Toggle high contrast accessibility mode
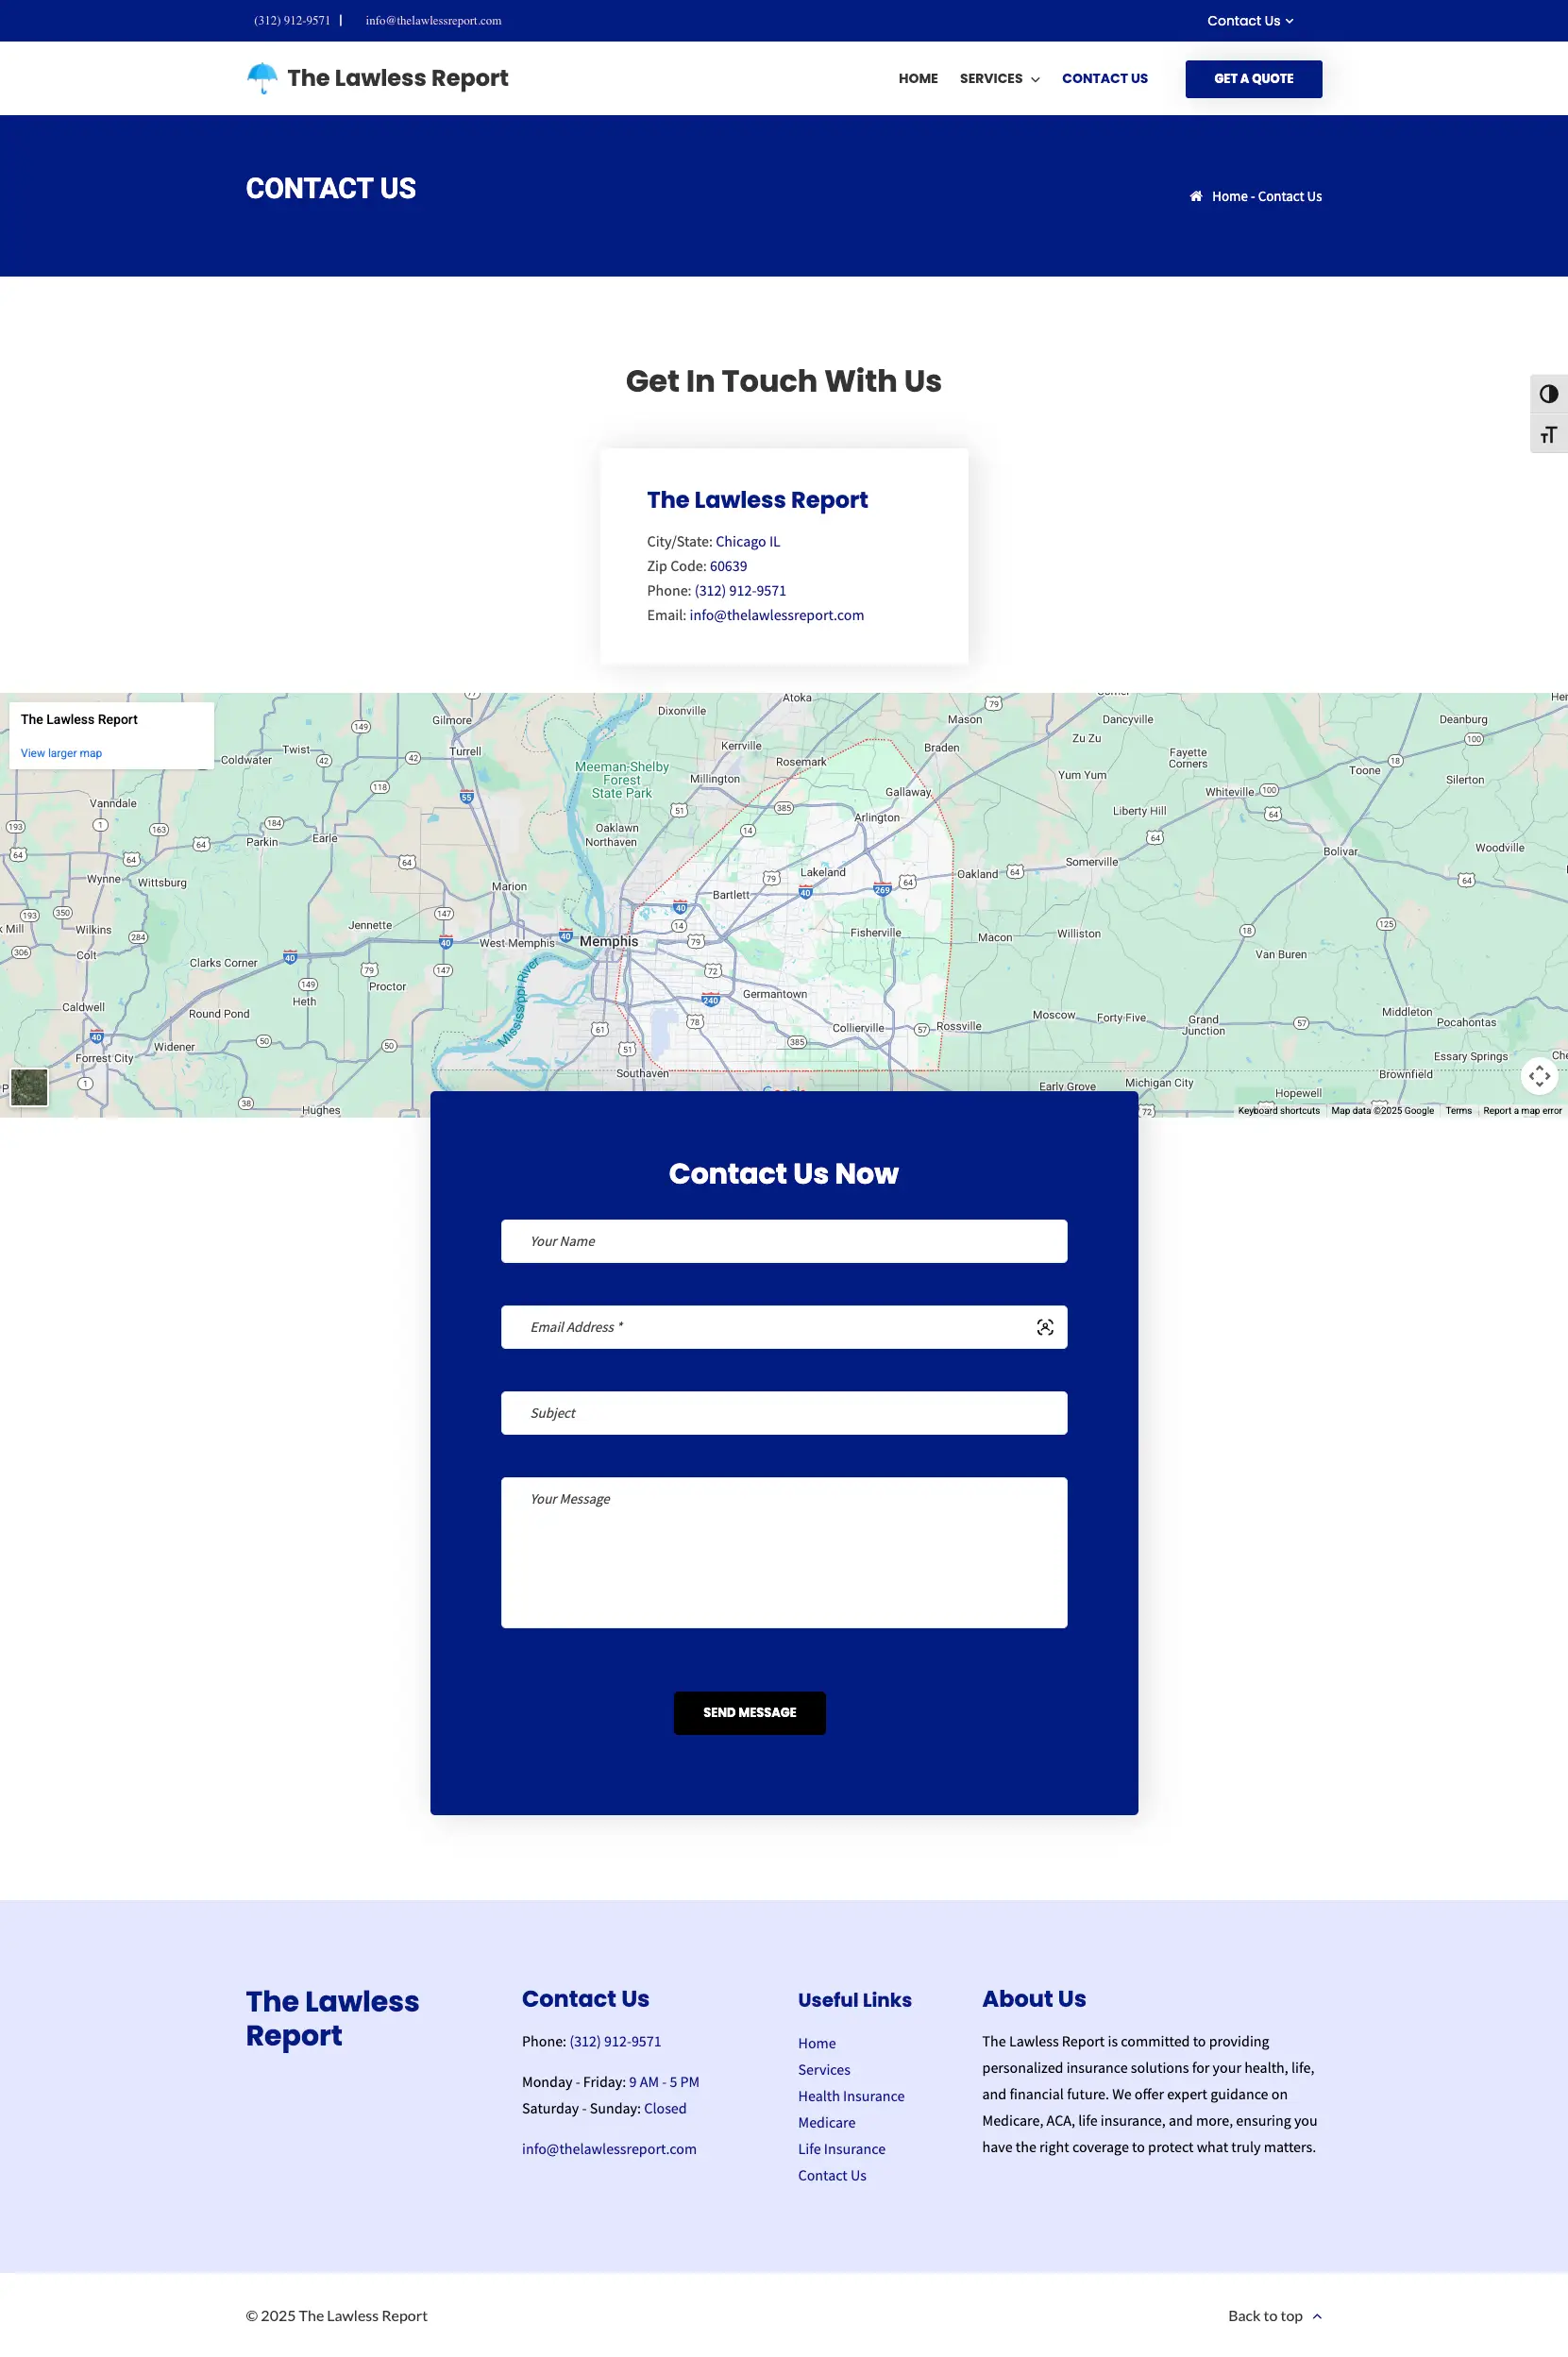 pyautogui.click(x=1548, y=394)
